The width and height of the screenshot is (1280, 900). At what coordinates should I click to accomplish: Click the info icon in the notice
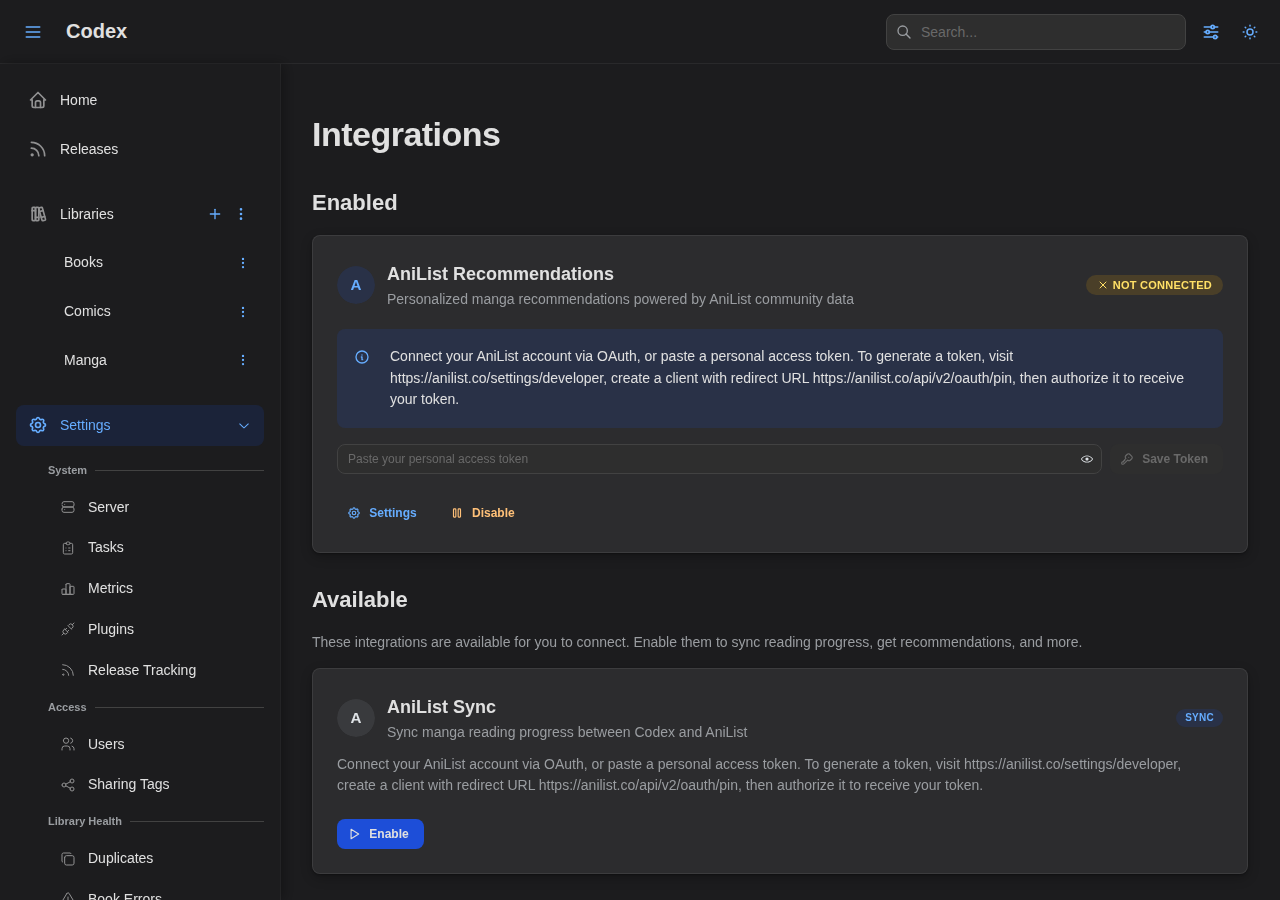click(362, 357)
